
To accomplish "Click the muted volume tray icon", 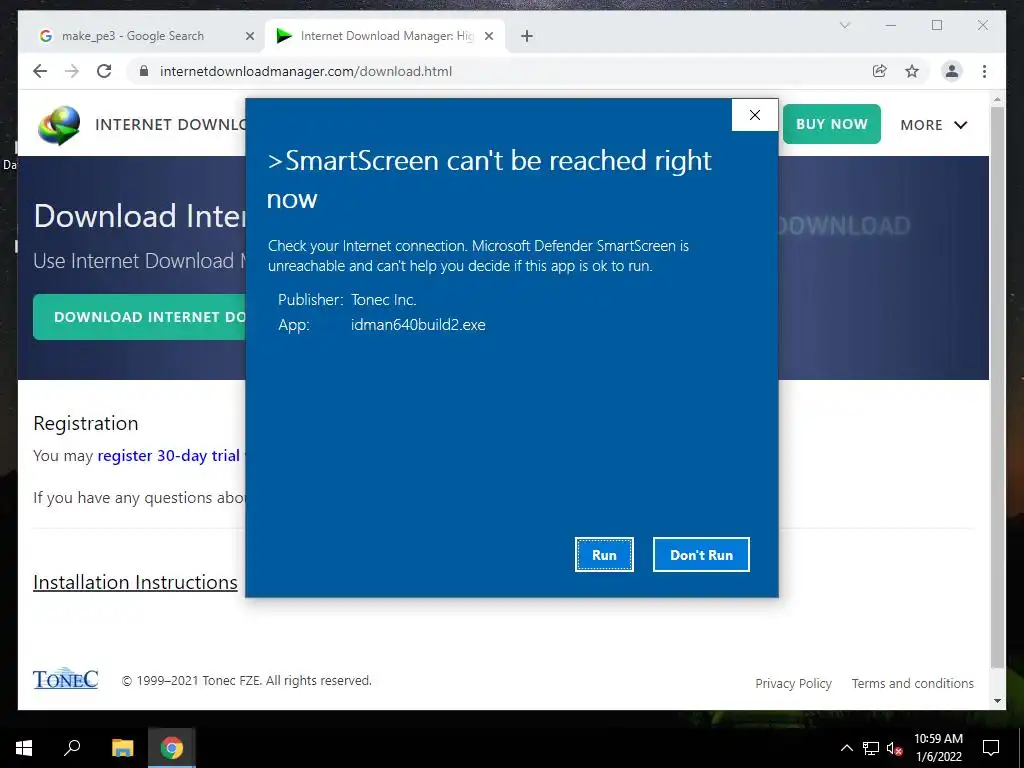I will [894, 748].
